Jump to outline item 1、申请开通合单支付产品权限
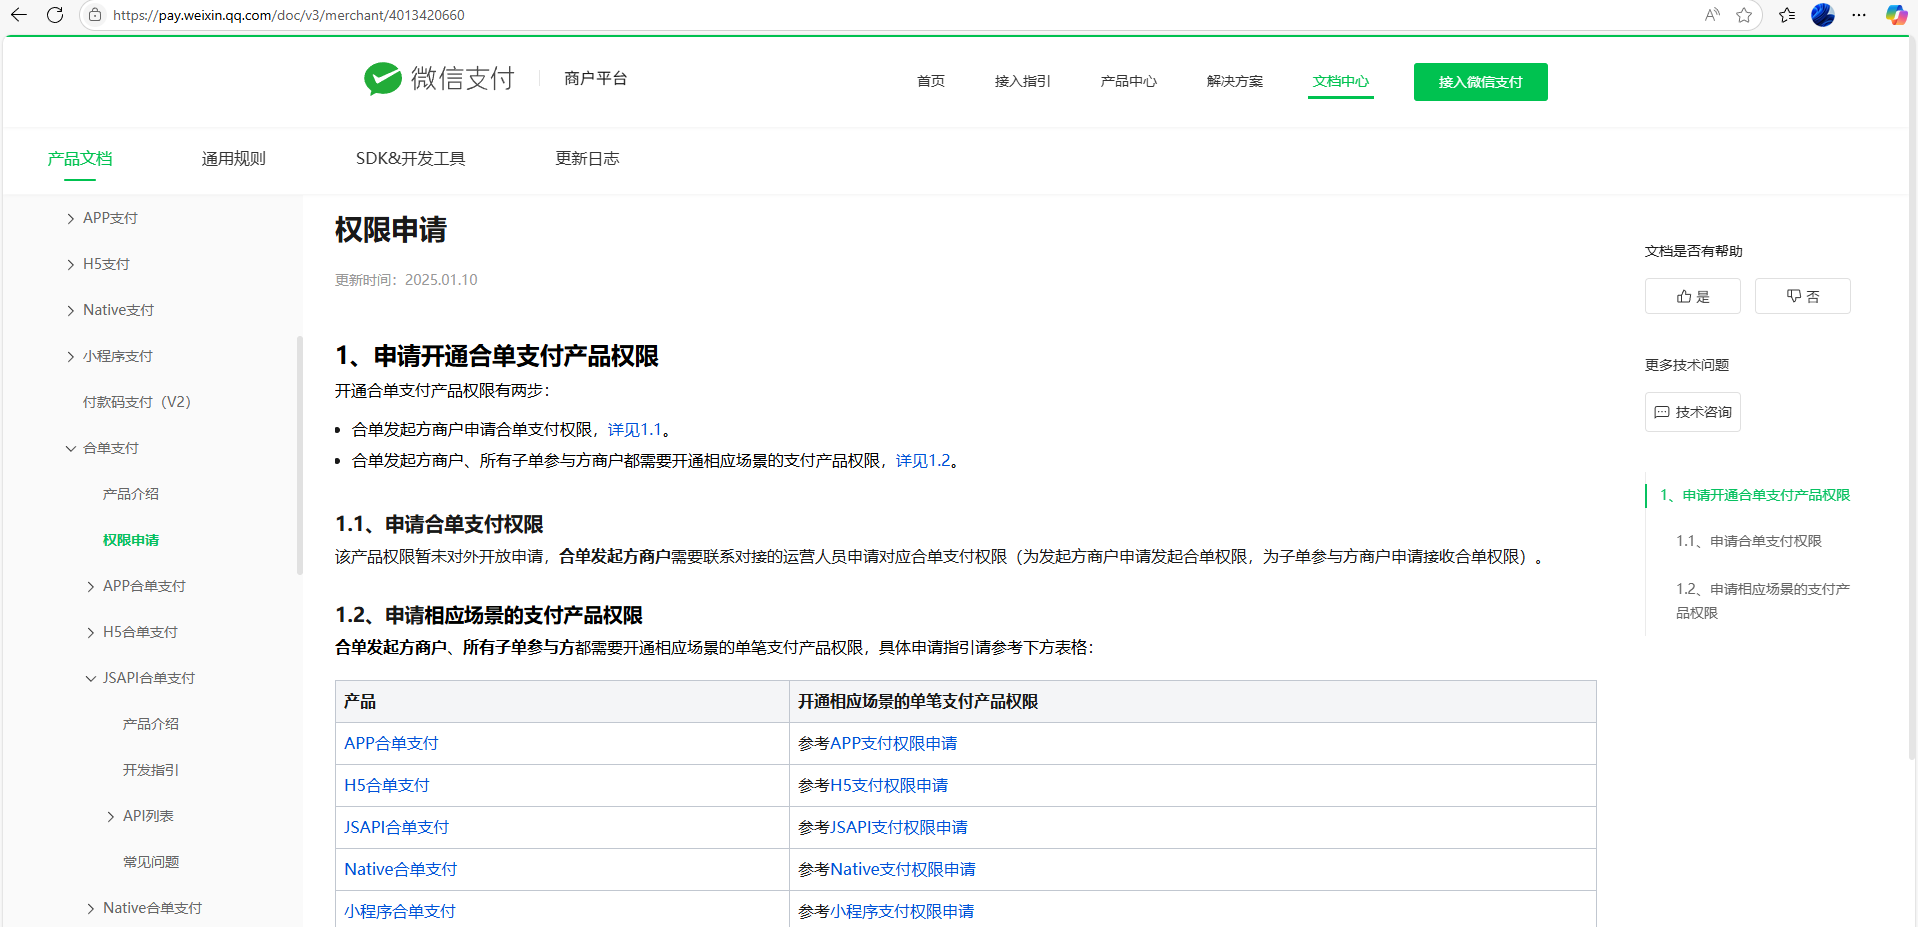Screen dimensions: 1918x927 click(1755, 495)
